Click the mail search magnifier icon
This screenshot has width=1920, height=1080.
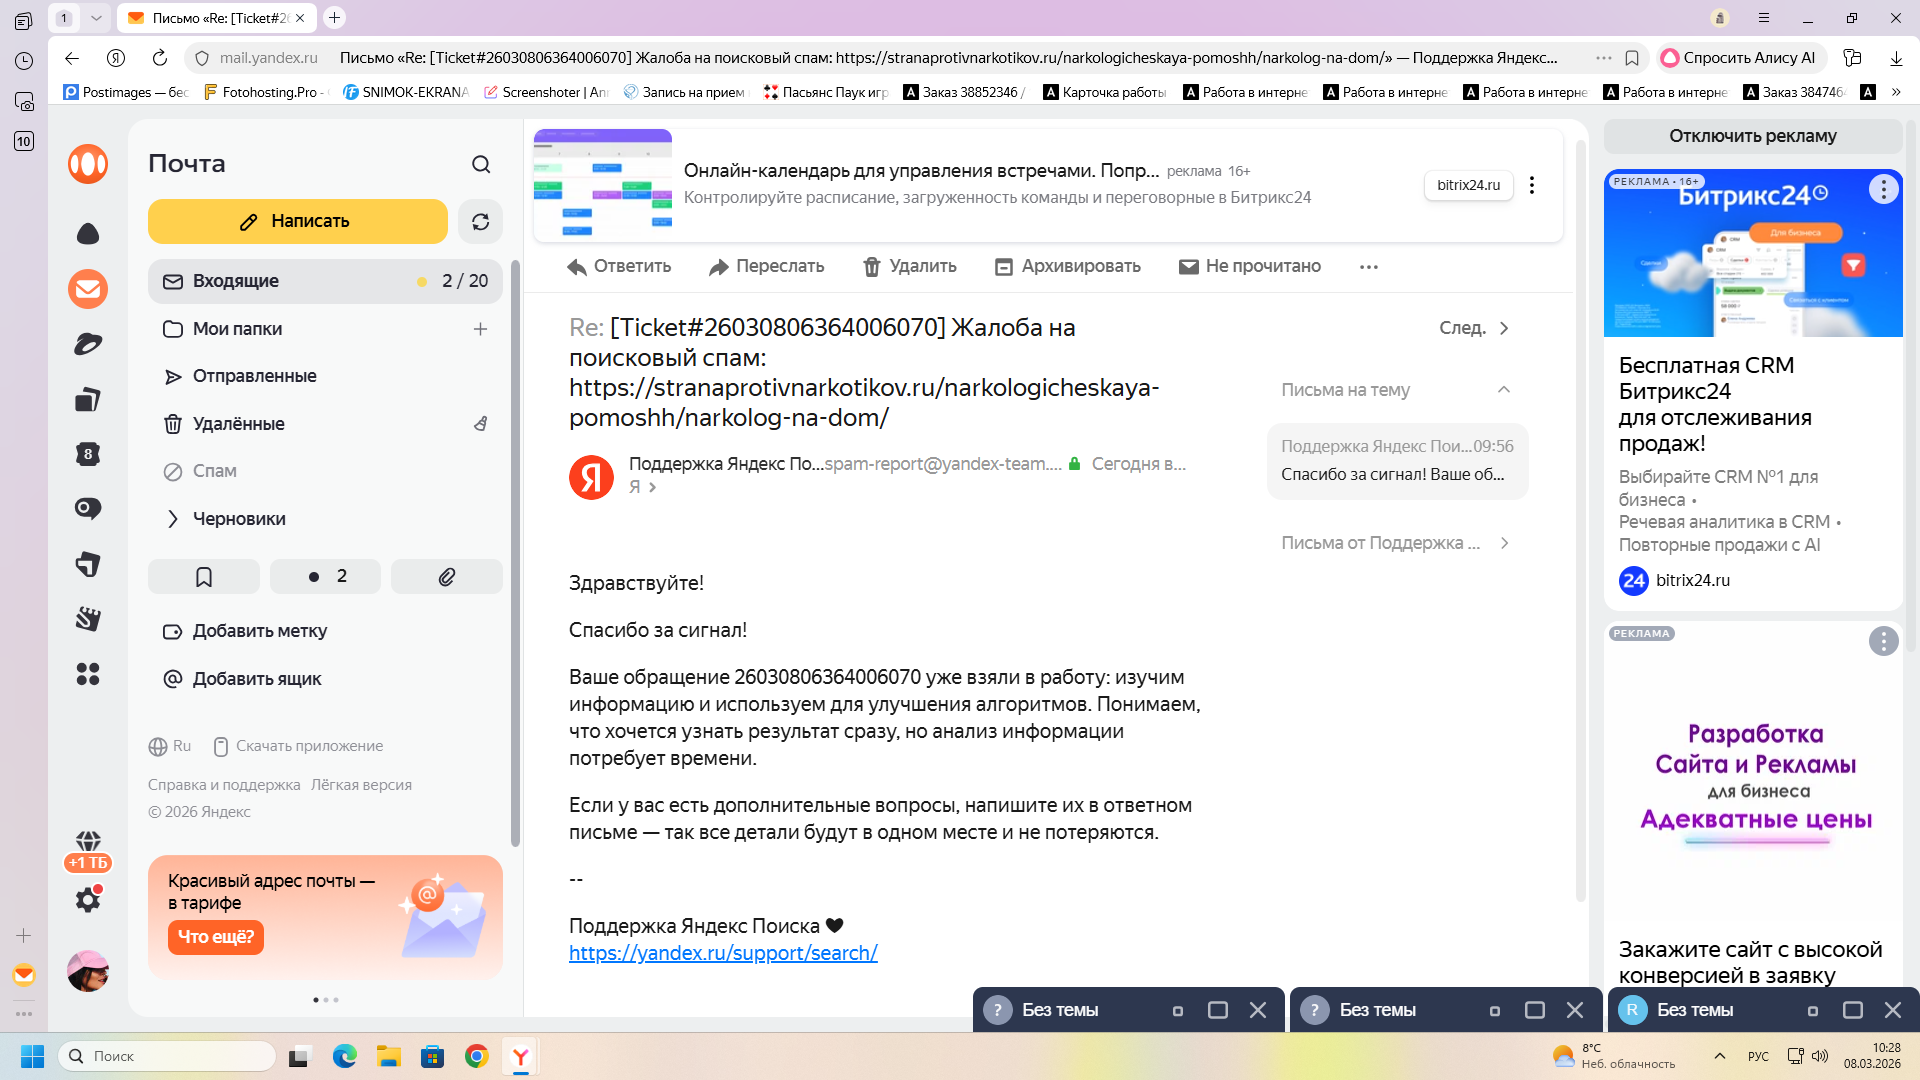pyautogui.click(x=481, y=164)
